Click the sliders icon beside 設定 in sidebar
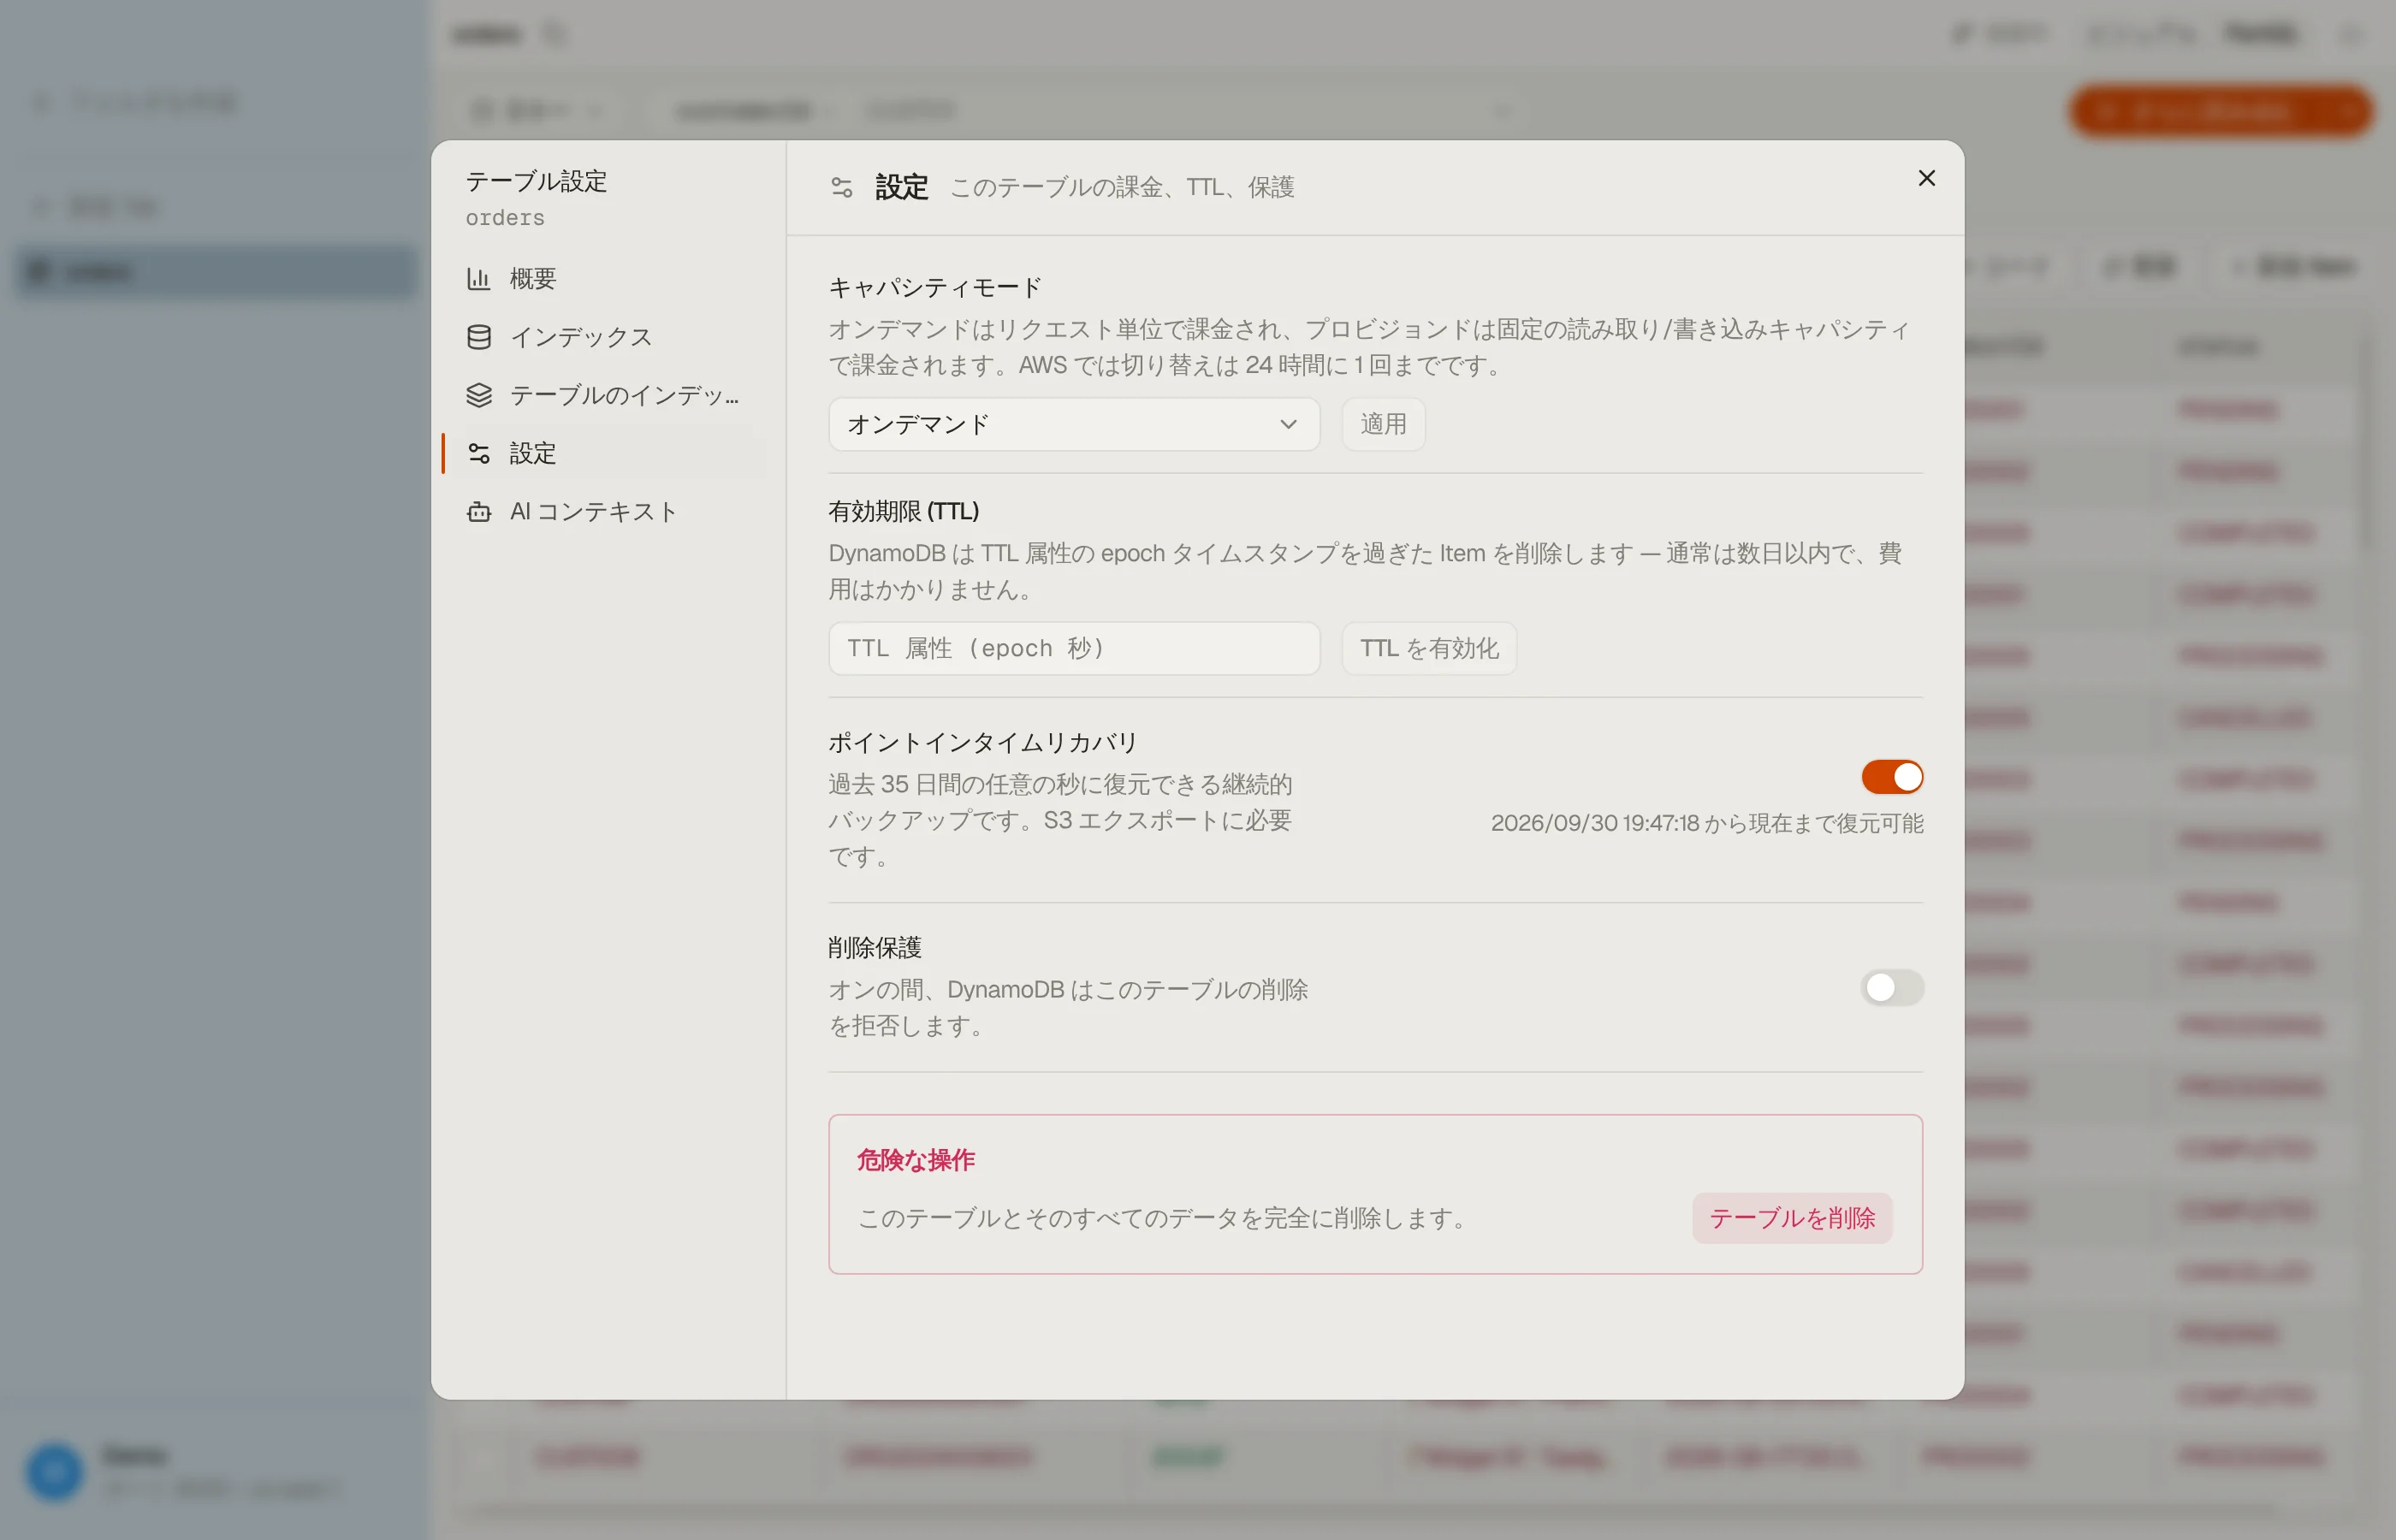Image resolution: width=2396 pixels, height=1540 pixels. [x=479, y=453]
